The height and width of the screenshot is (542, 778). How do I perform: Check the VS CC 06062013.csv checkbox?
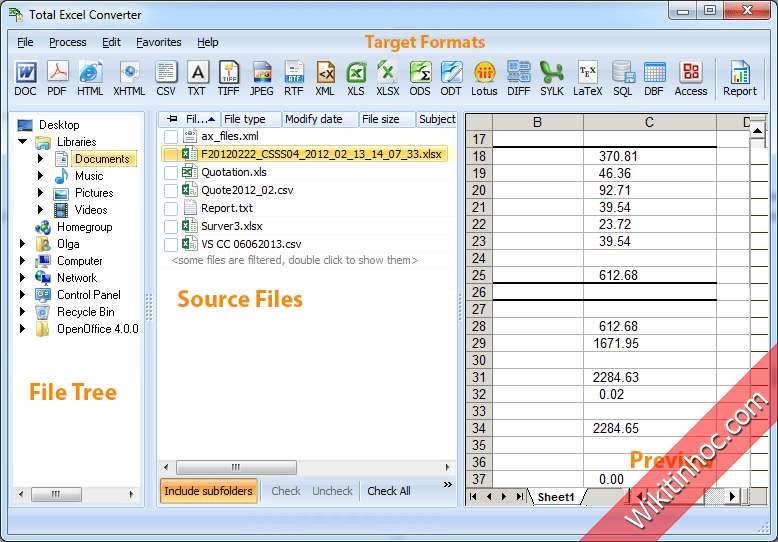(x=171, y=244)
